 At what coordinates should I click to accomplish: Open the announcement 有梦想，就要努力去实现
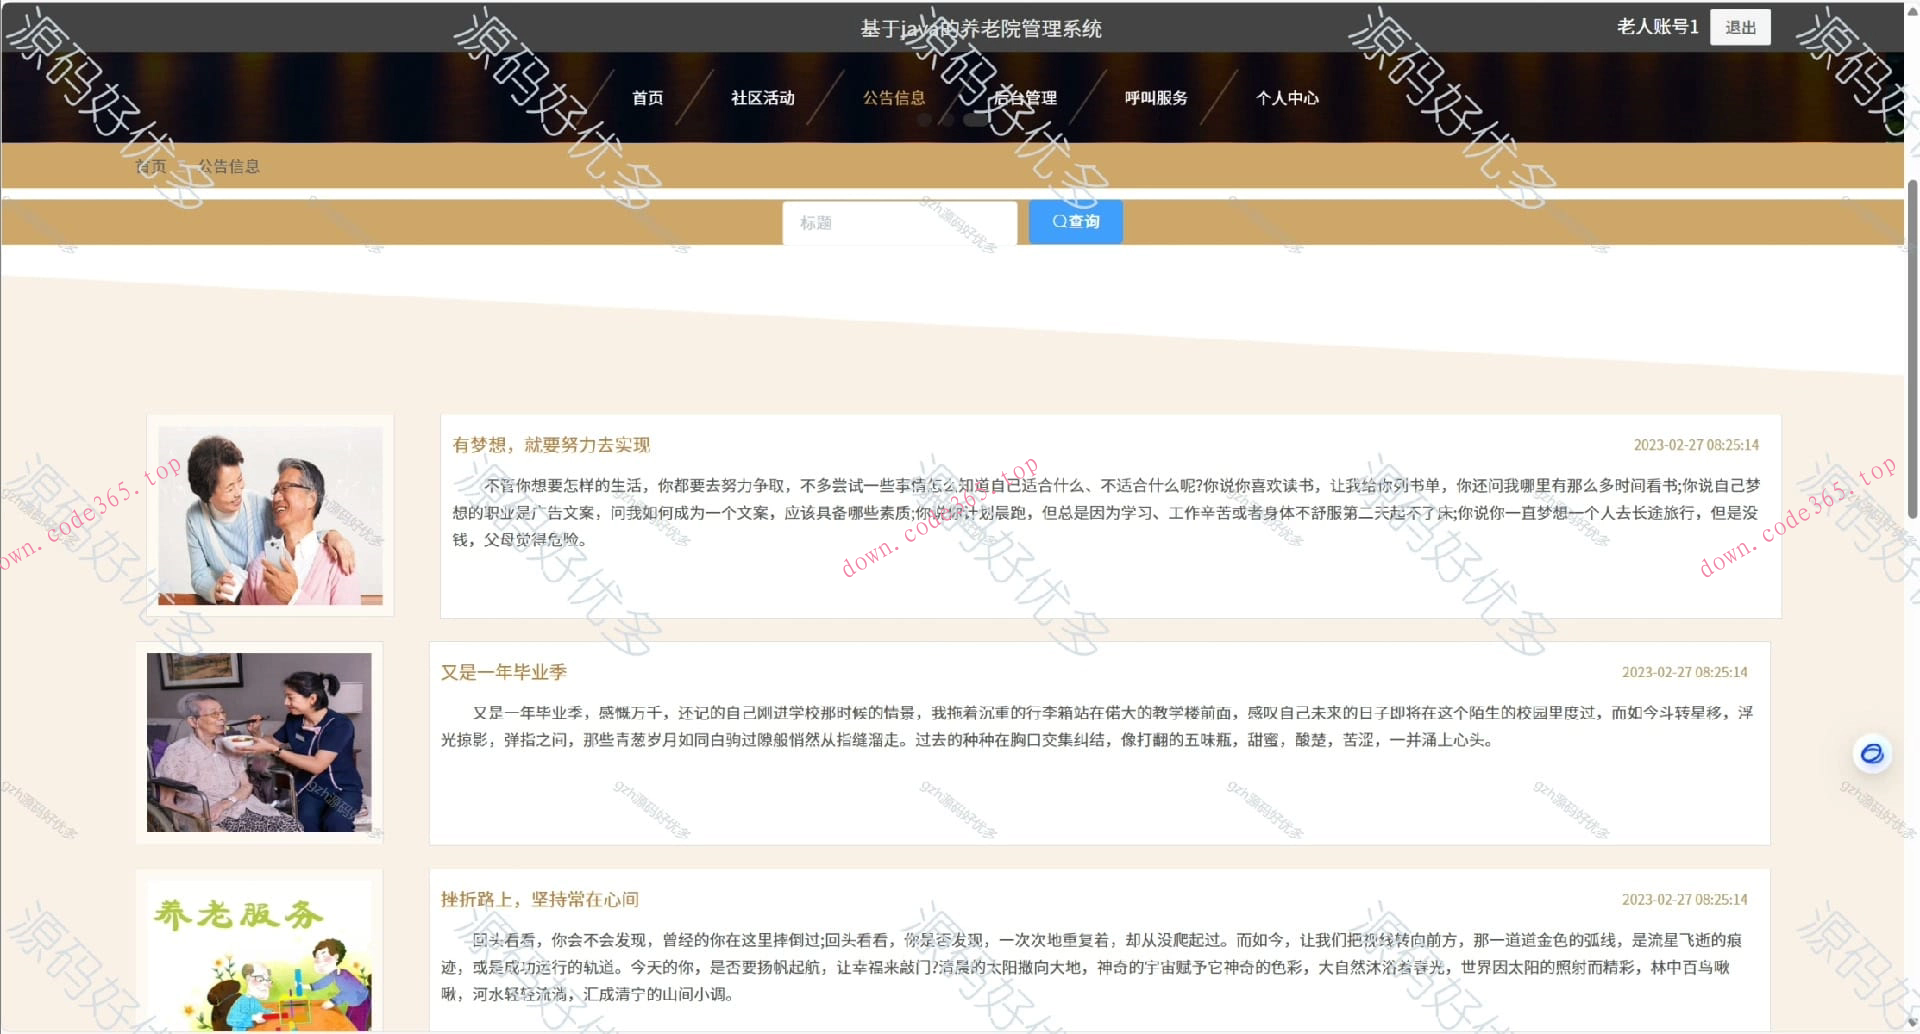coord(551,445)
